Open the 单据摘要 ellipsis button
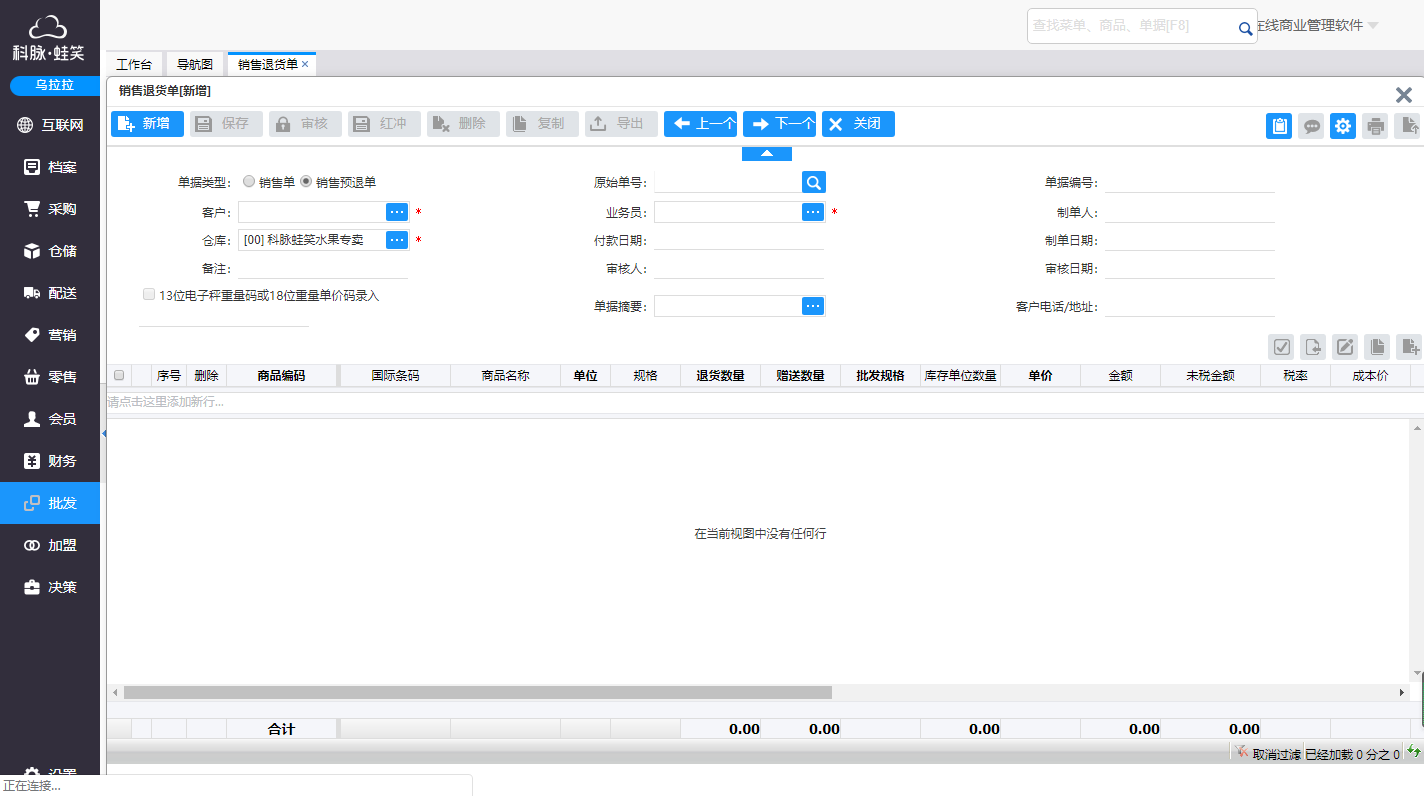Viewport: 1424px width, 796px height. [813, 306]
